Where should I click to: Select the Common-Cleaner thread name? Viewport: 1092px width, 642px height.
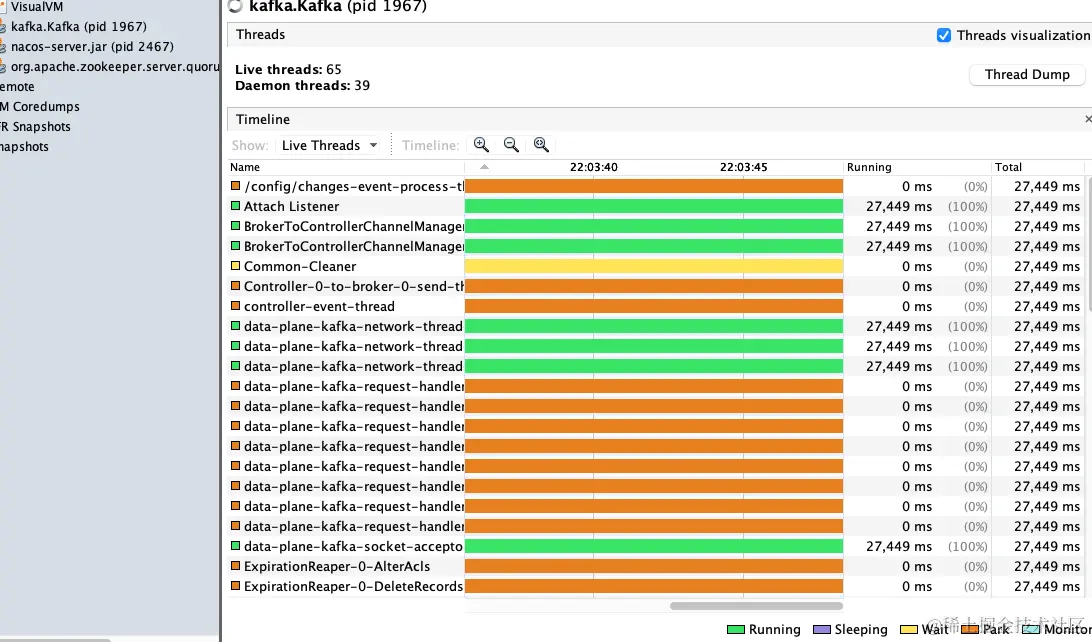click(299, 266)
